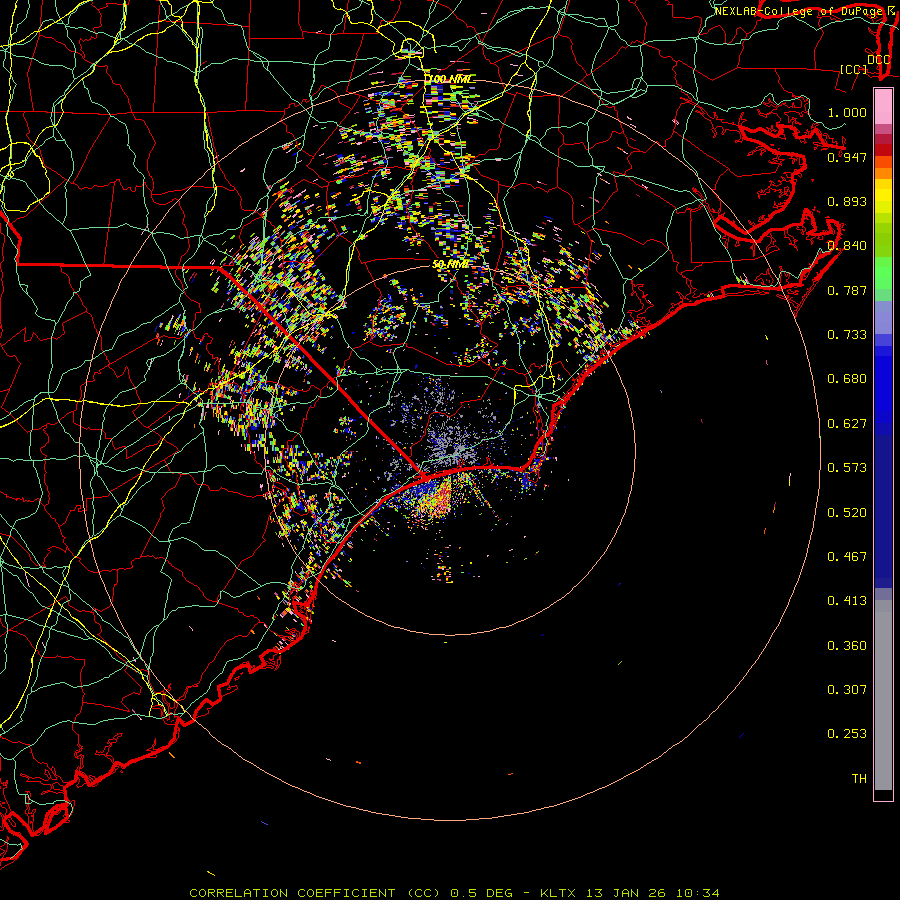Click the 0.307 scale value

coord(847,690)
